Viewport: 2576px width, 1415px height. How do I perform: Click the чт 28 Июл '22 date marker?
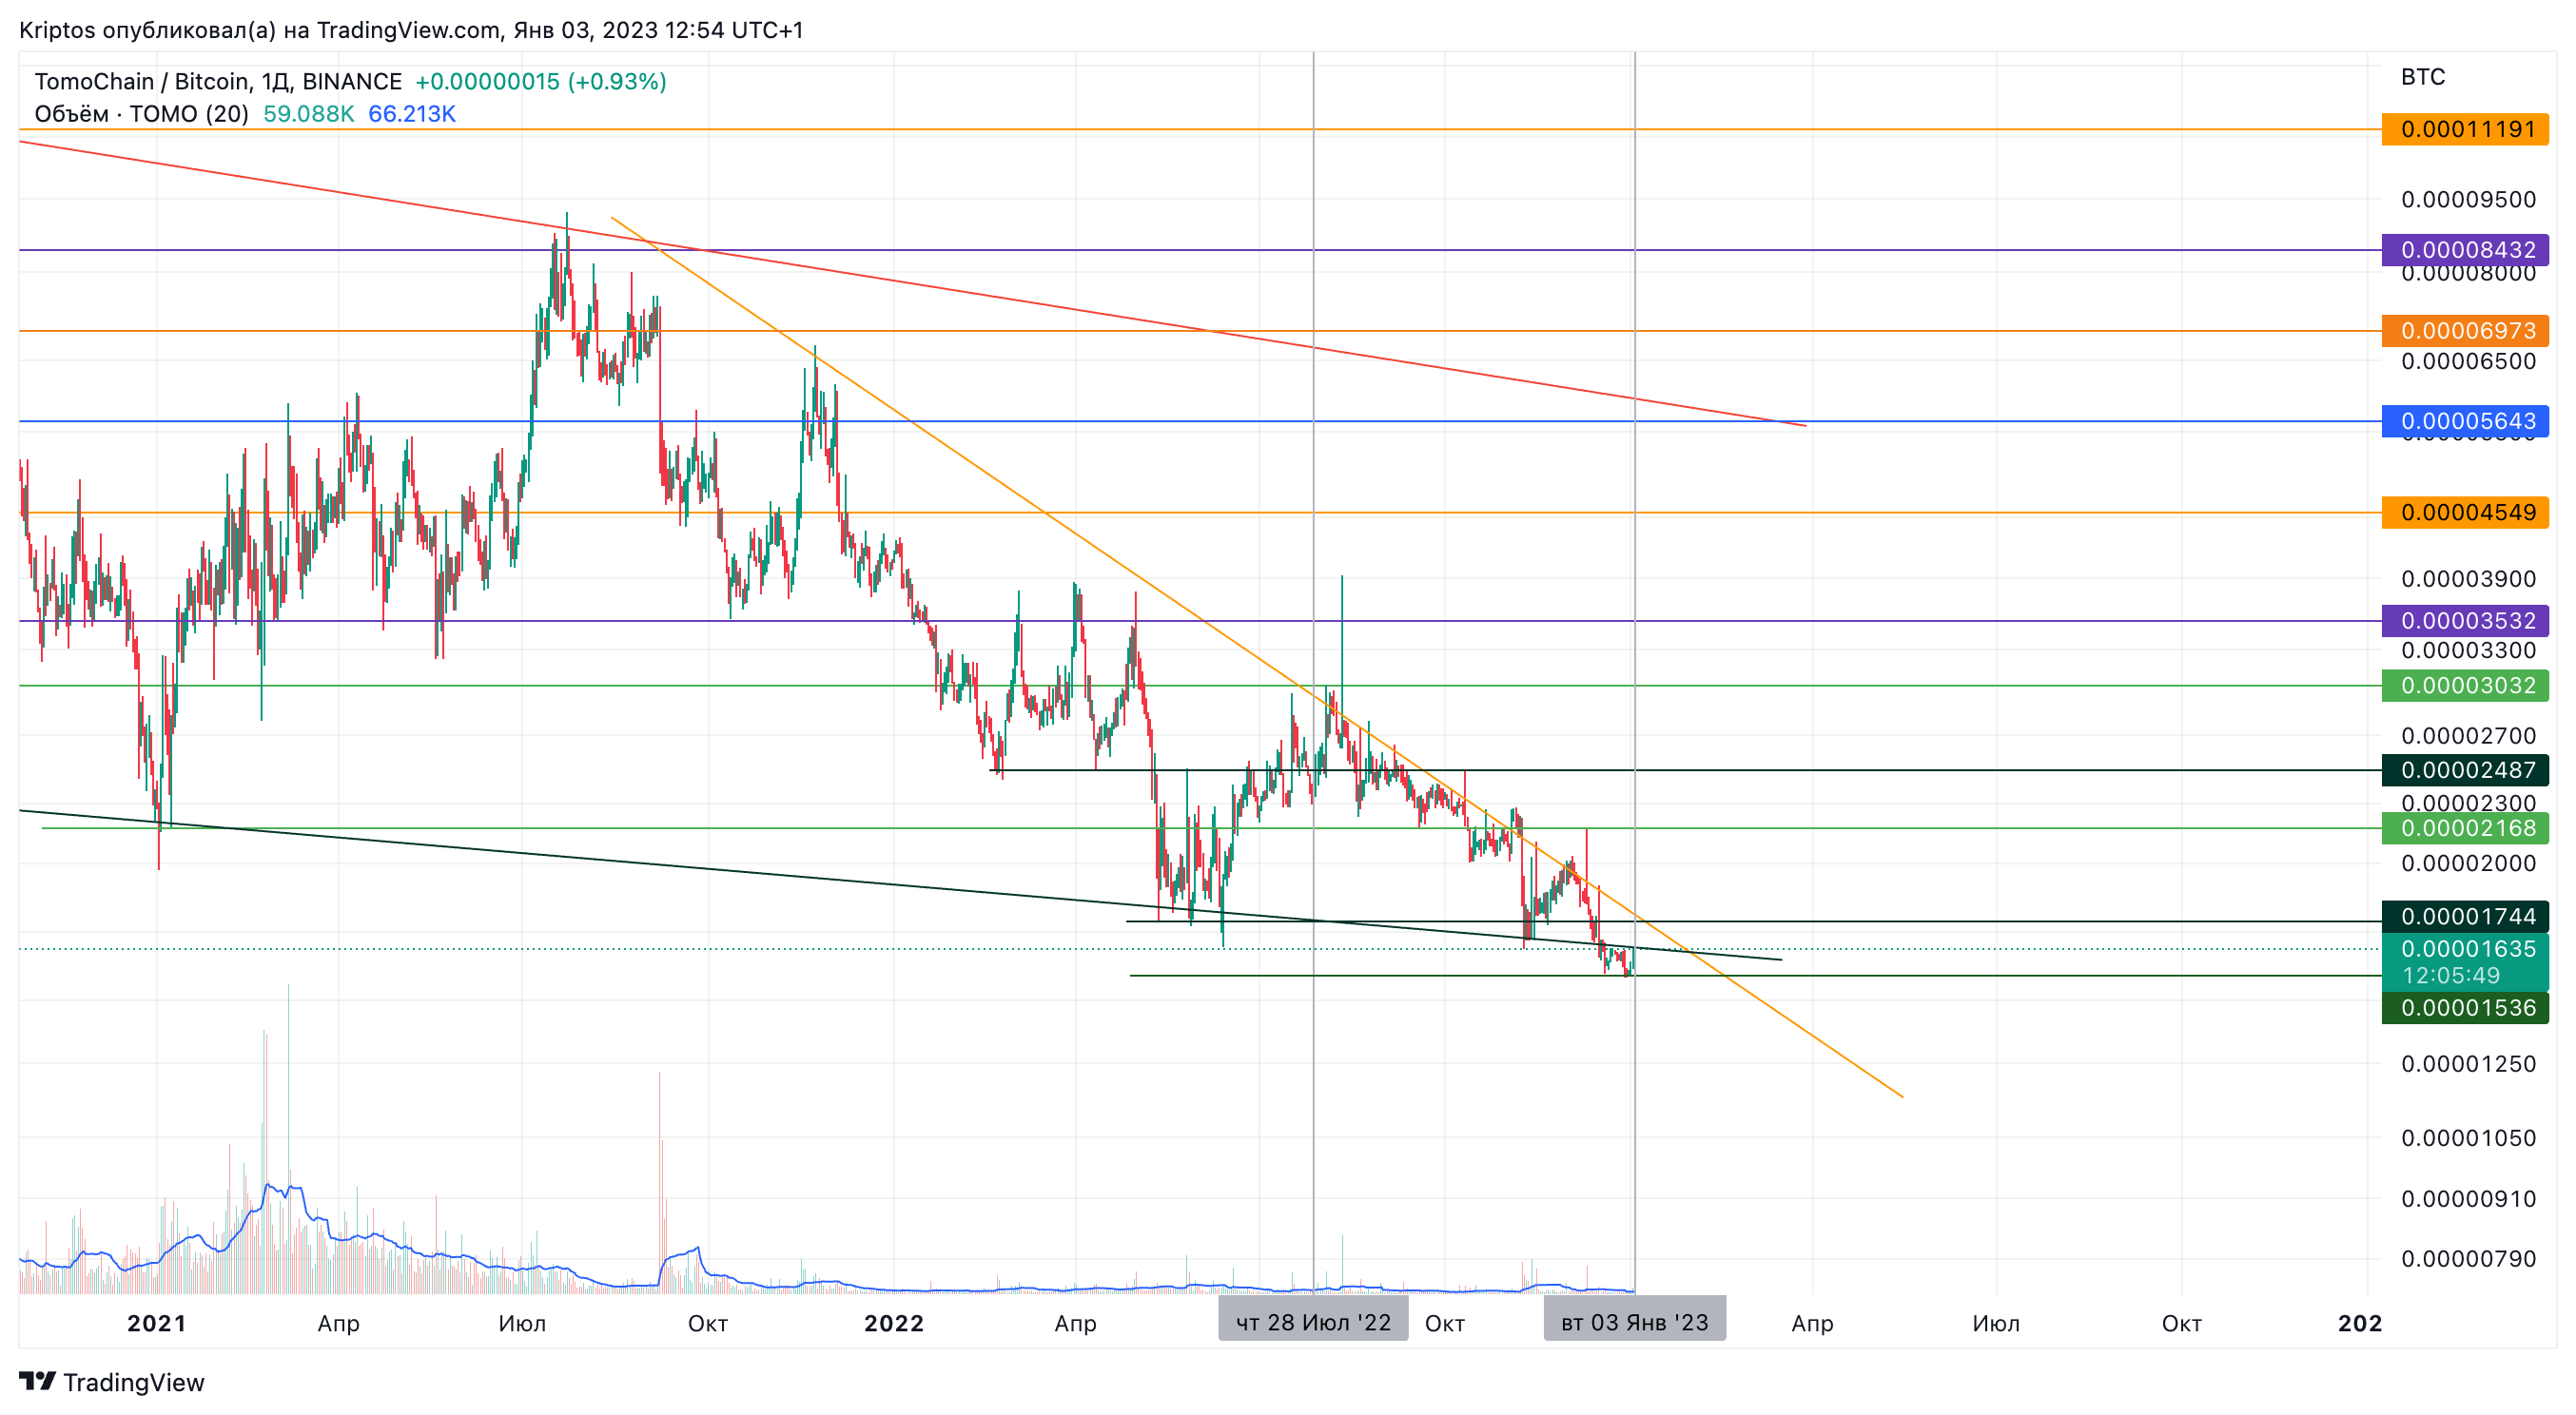click(1313, 1321)
